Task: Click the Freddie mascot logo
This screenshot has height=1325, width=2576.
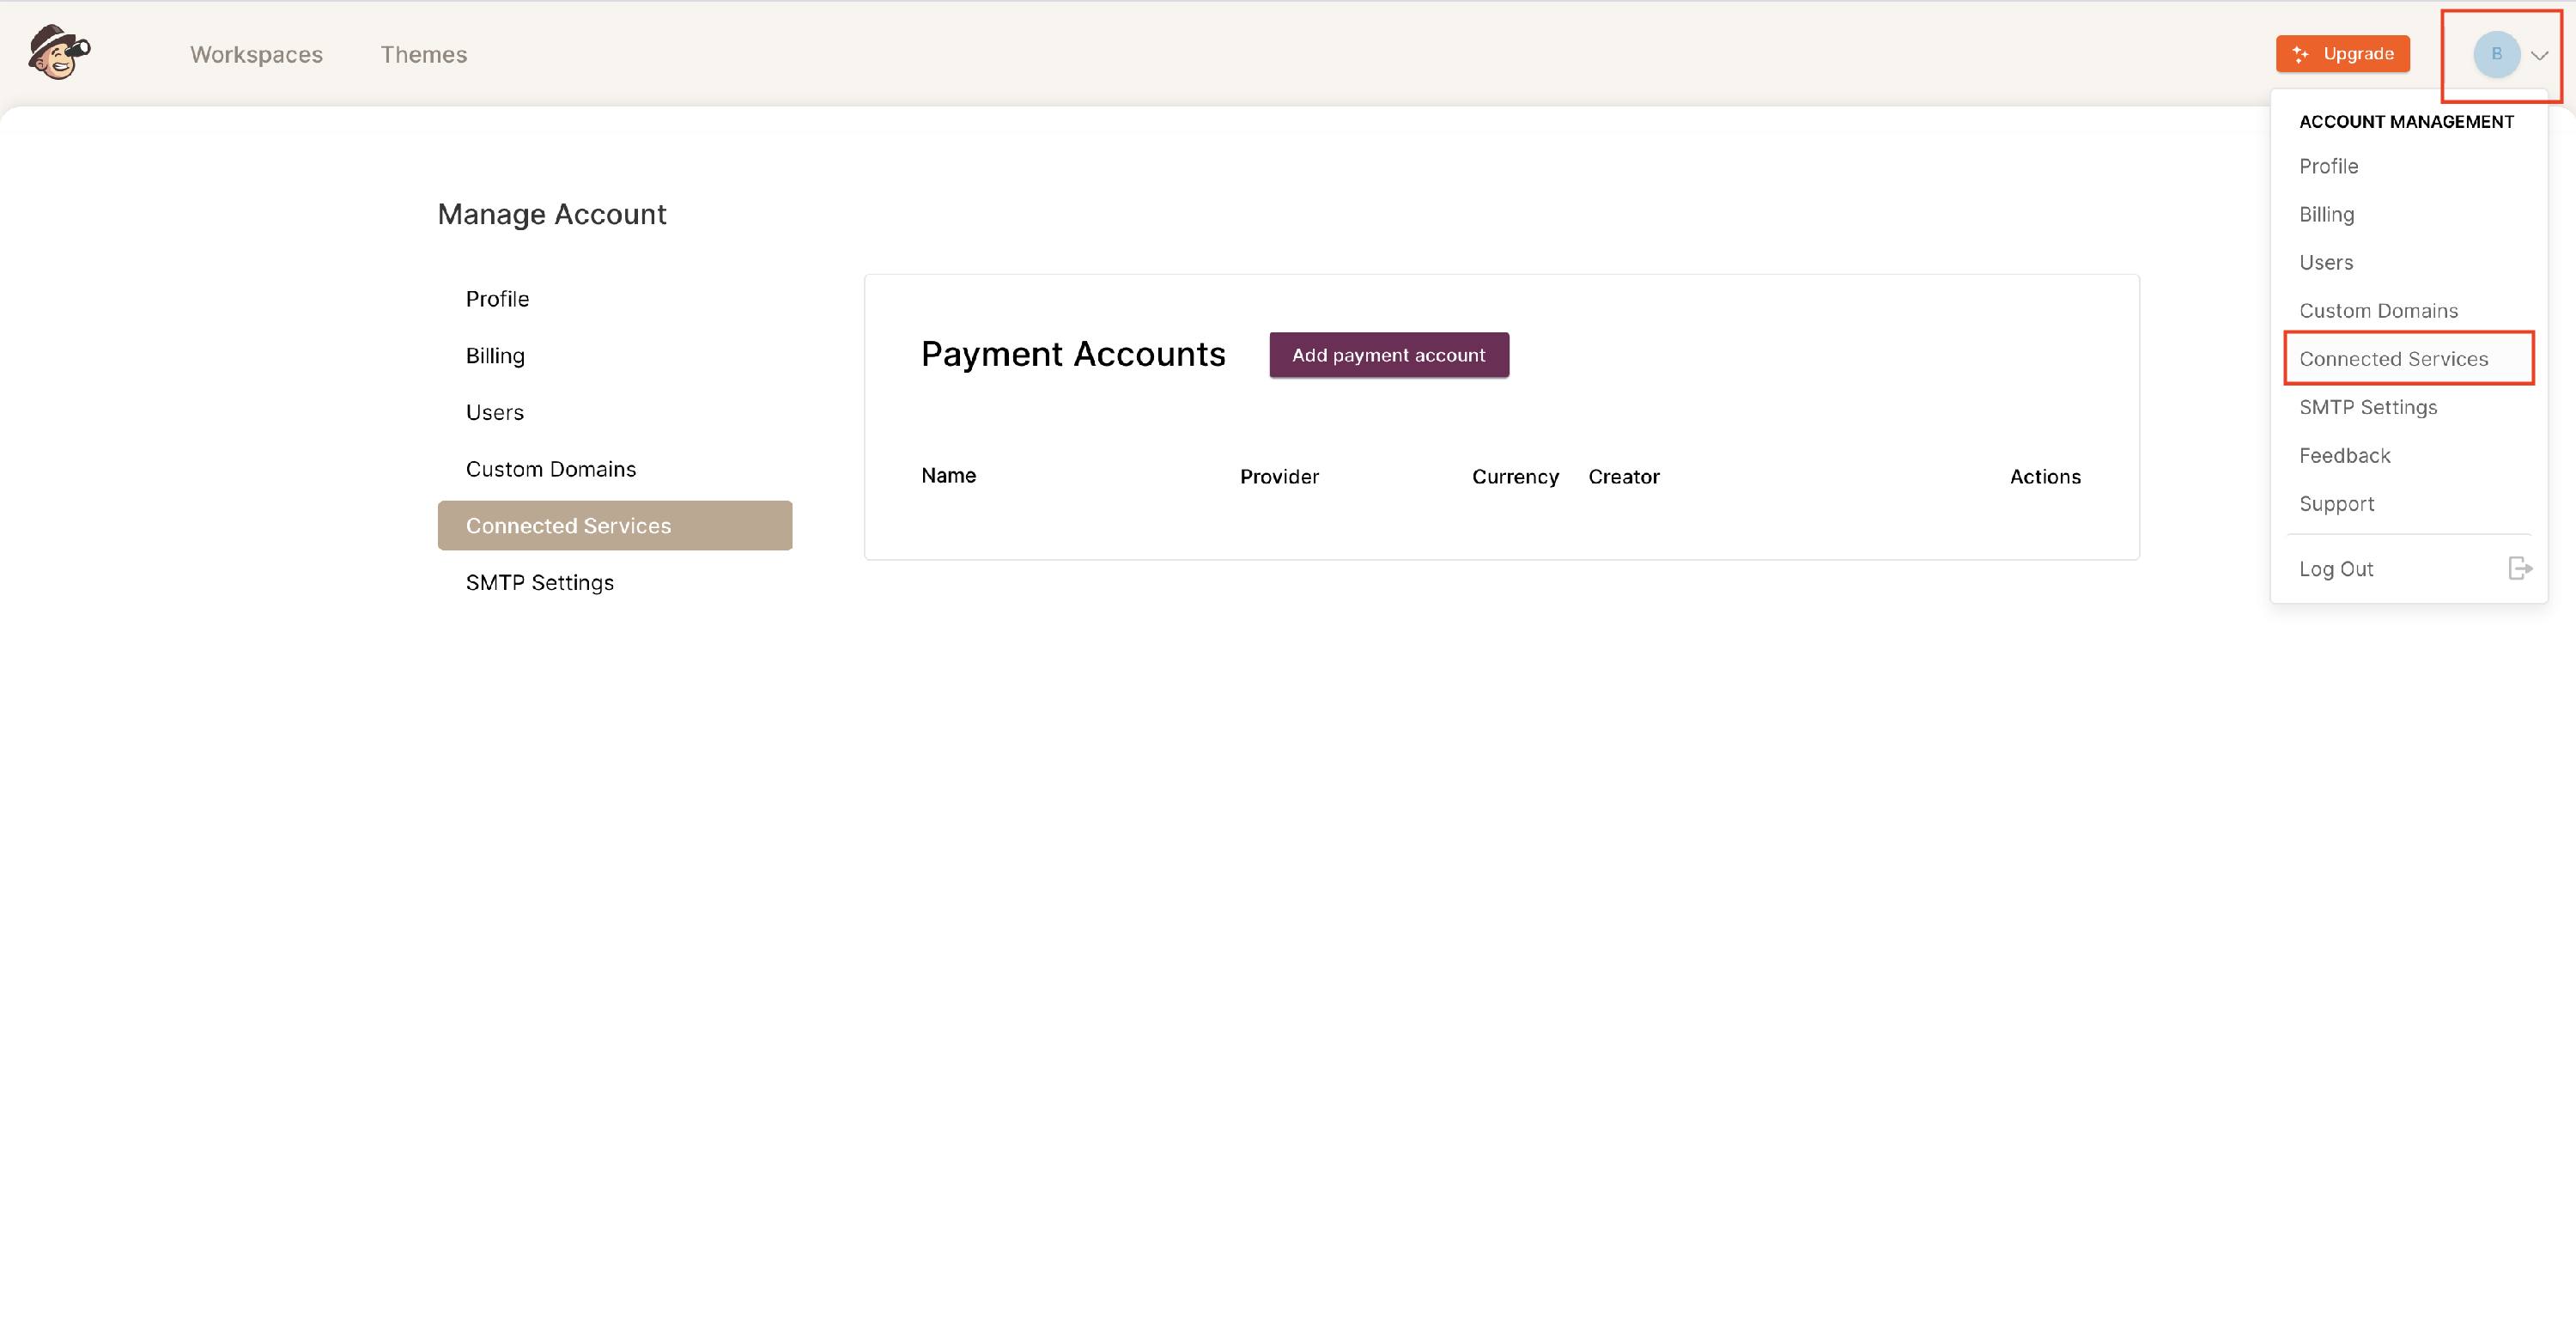Action: [59, 52]
